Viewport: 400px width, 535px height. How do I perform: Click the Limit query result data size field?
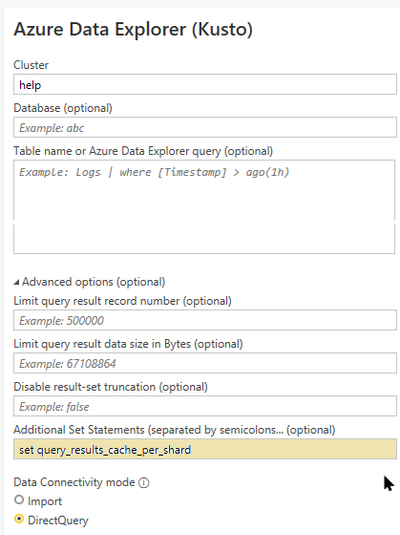click(x=205, y=363)
